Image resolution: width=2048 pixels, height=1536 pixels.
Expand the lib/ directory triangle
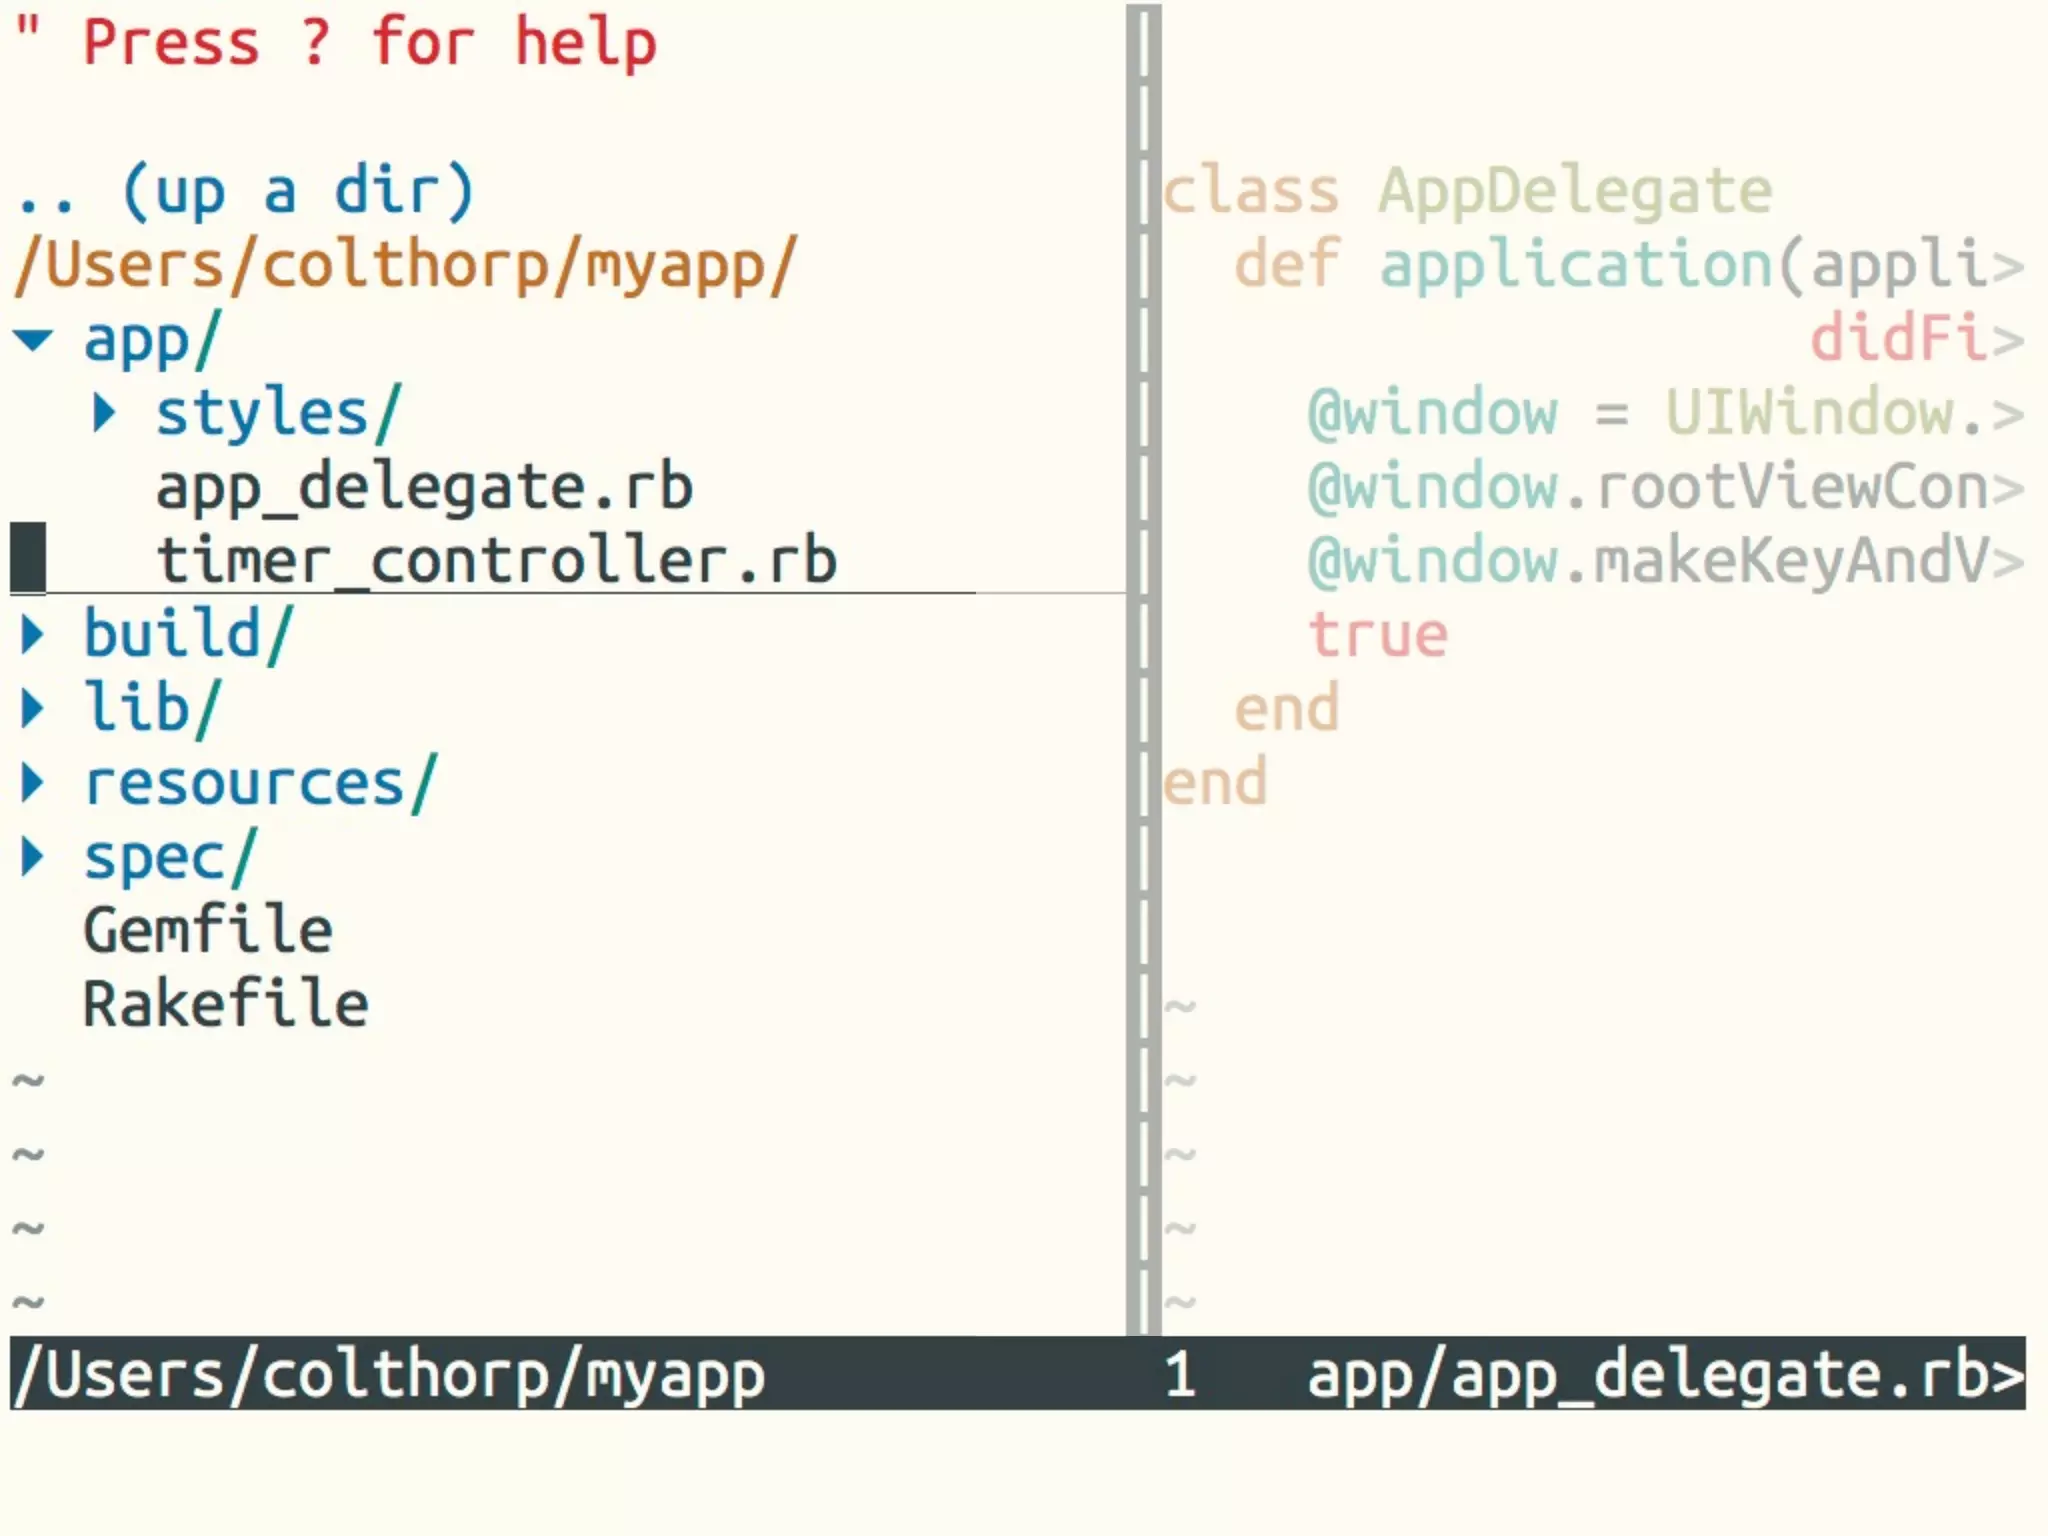coord(33,708)
